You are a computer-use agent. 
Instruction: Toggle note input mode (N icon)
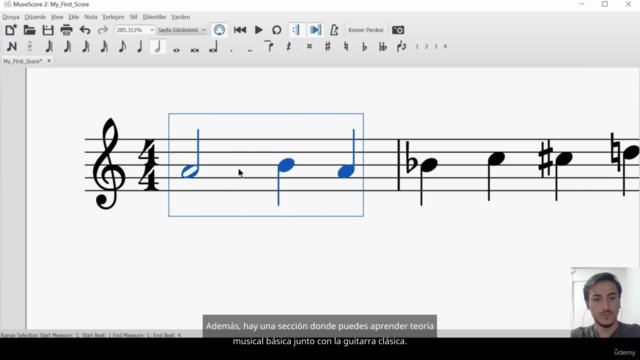12,47
